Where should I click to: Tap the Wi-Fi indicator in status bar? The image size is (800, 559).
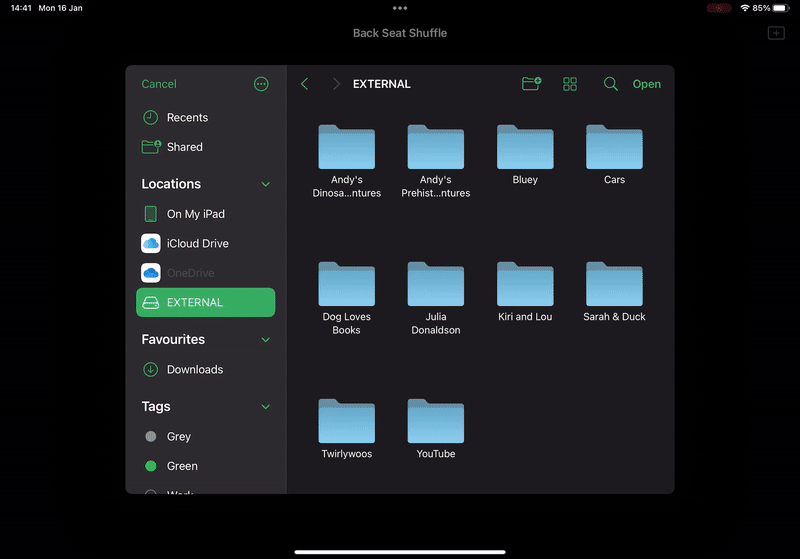coord(744,8)
